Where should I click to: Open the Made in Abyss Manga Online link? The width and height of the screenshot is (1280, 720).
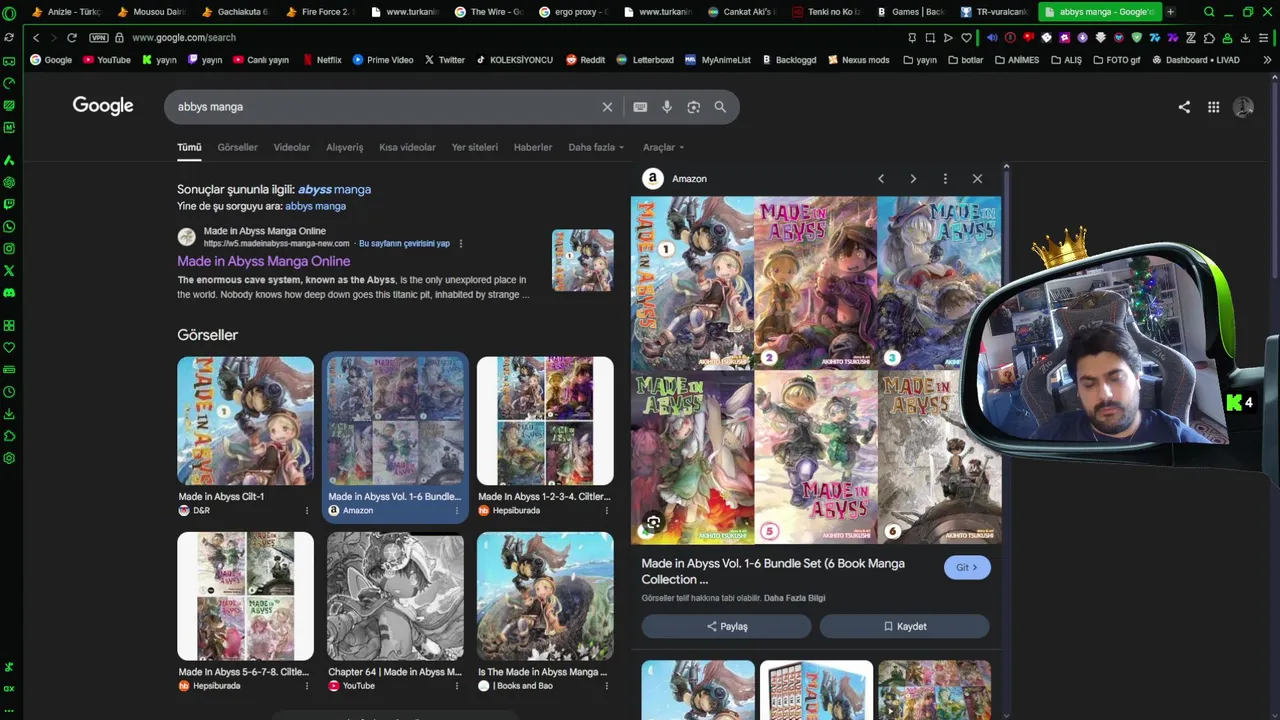264,261
